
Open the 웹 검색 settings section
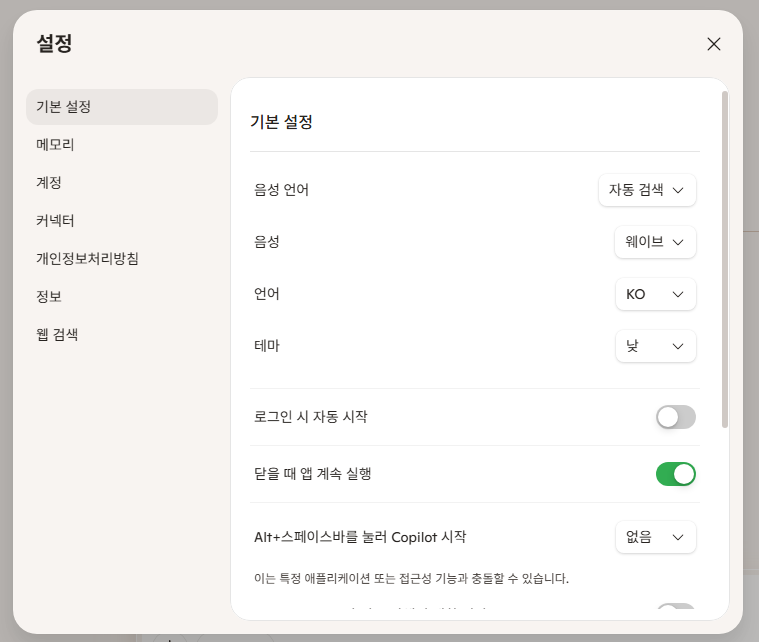(x=57, y=334)
